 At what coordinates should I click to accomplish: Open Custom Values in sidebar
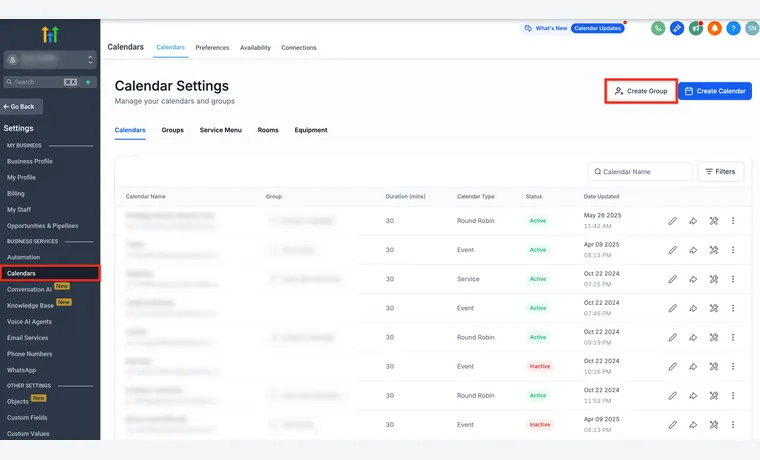pyautogui.click(x=28, y=434)
